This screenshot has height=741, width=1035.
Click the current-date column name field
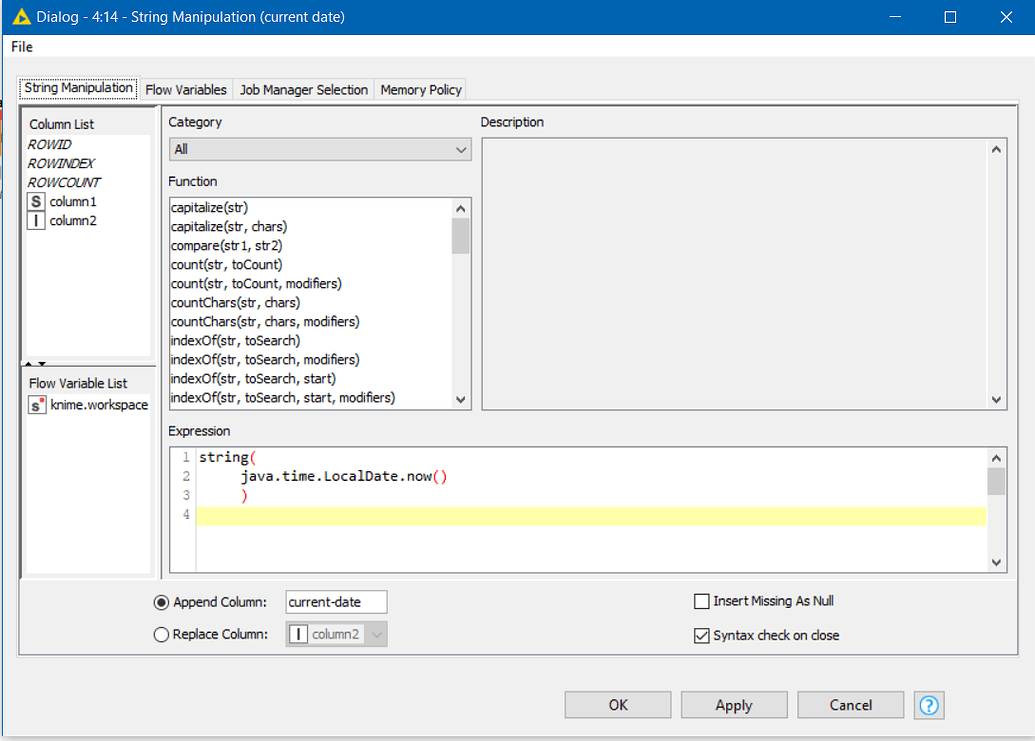(x=335, y=601)
